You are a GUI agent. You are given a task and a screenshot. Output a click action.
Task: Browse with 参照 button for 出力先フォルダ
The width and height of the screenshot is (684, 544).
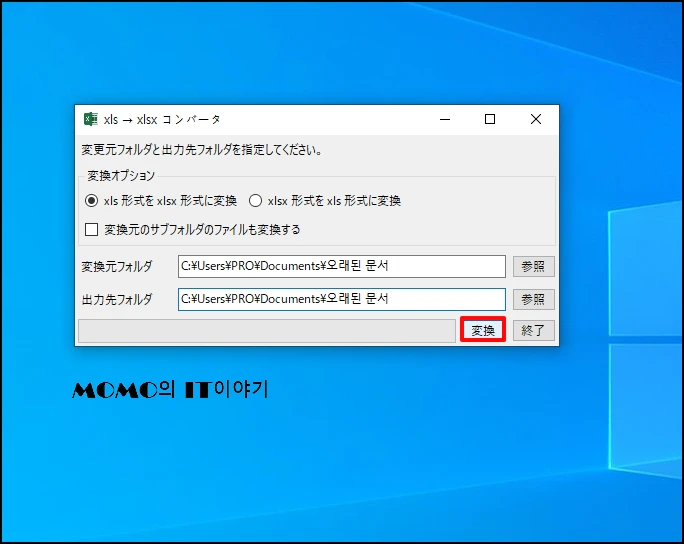(533, 299)
